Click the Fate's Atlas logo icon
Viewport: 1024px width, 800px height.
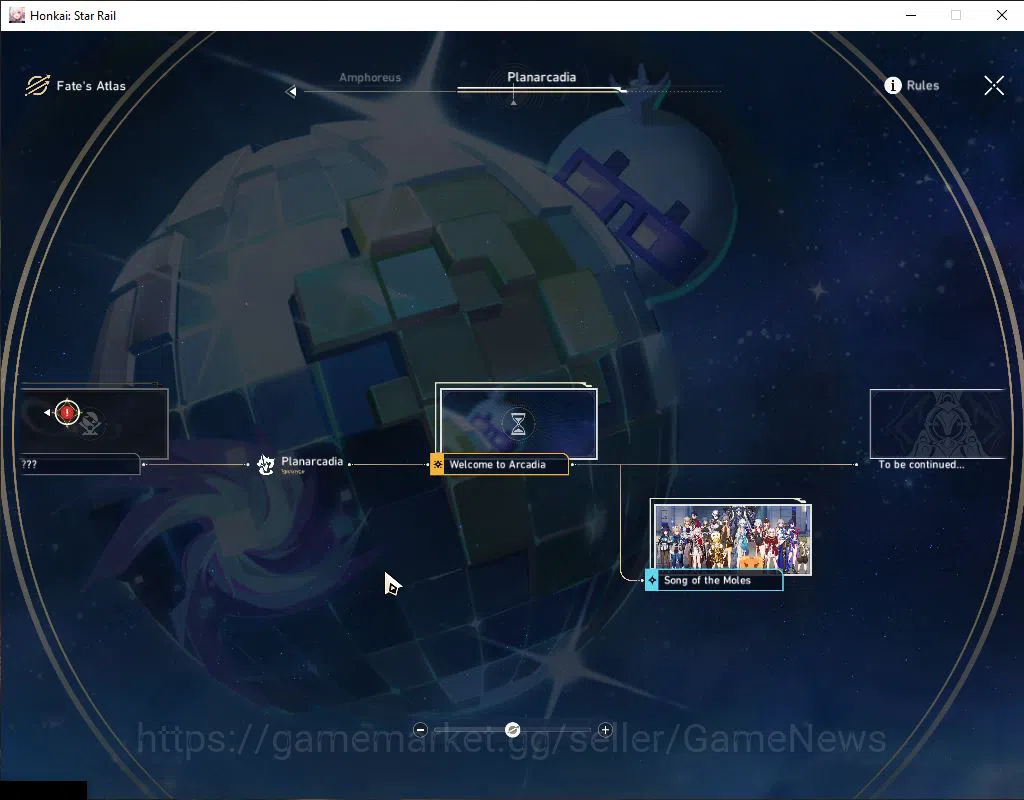pyautogui.click(x=37, y=86)
